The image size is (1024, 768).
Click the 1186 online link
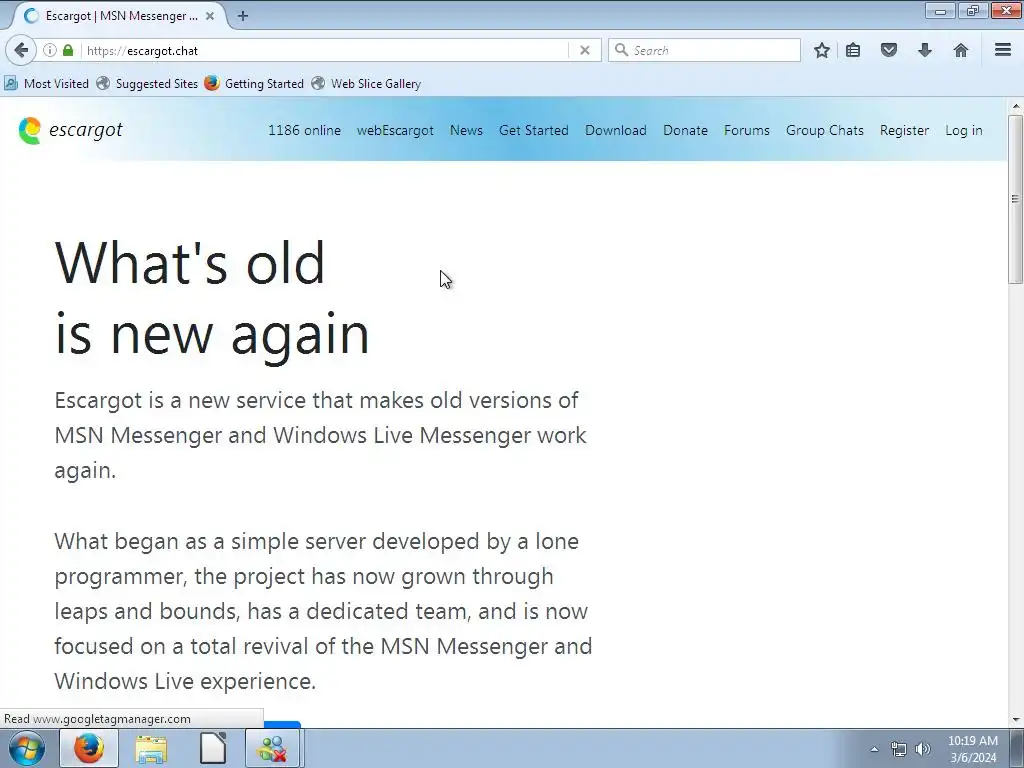tap(304, 130)
